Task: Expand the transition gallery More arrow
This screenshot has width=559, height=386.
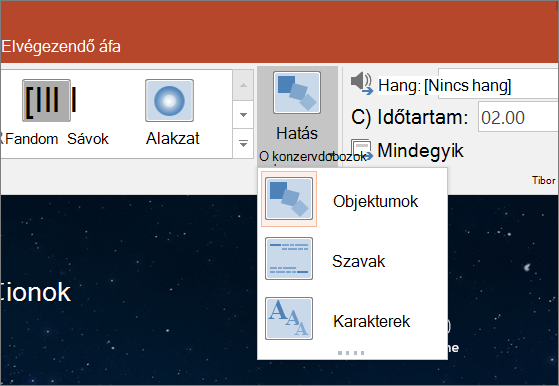Action: [243, 144]
